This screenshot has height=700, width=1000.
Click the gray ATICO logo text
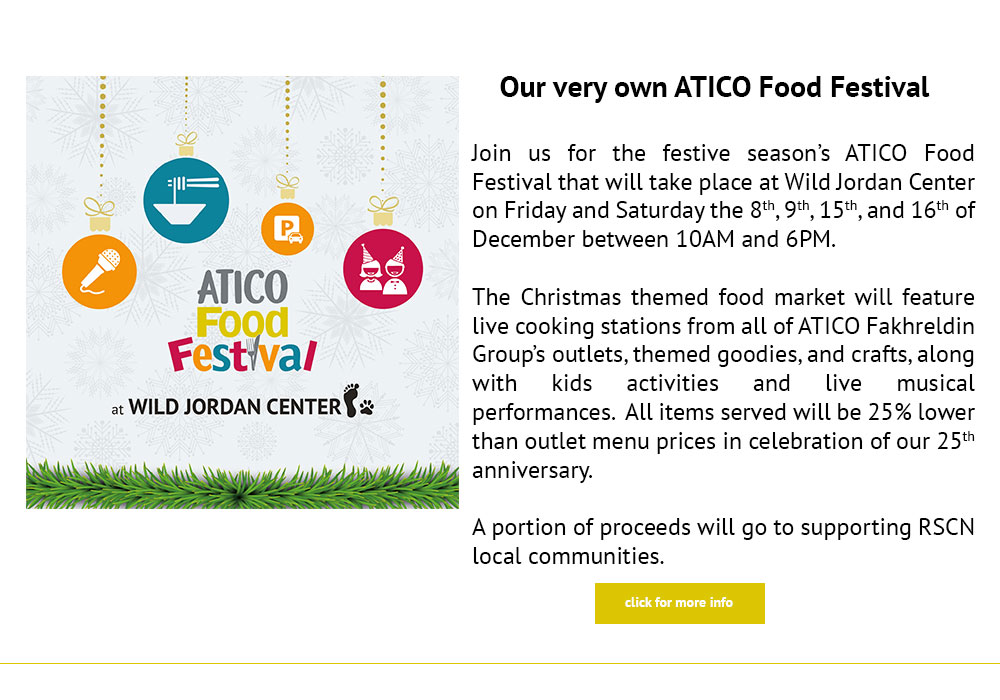(x=242, y=288)
